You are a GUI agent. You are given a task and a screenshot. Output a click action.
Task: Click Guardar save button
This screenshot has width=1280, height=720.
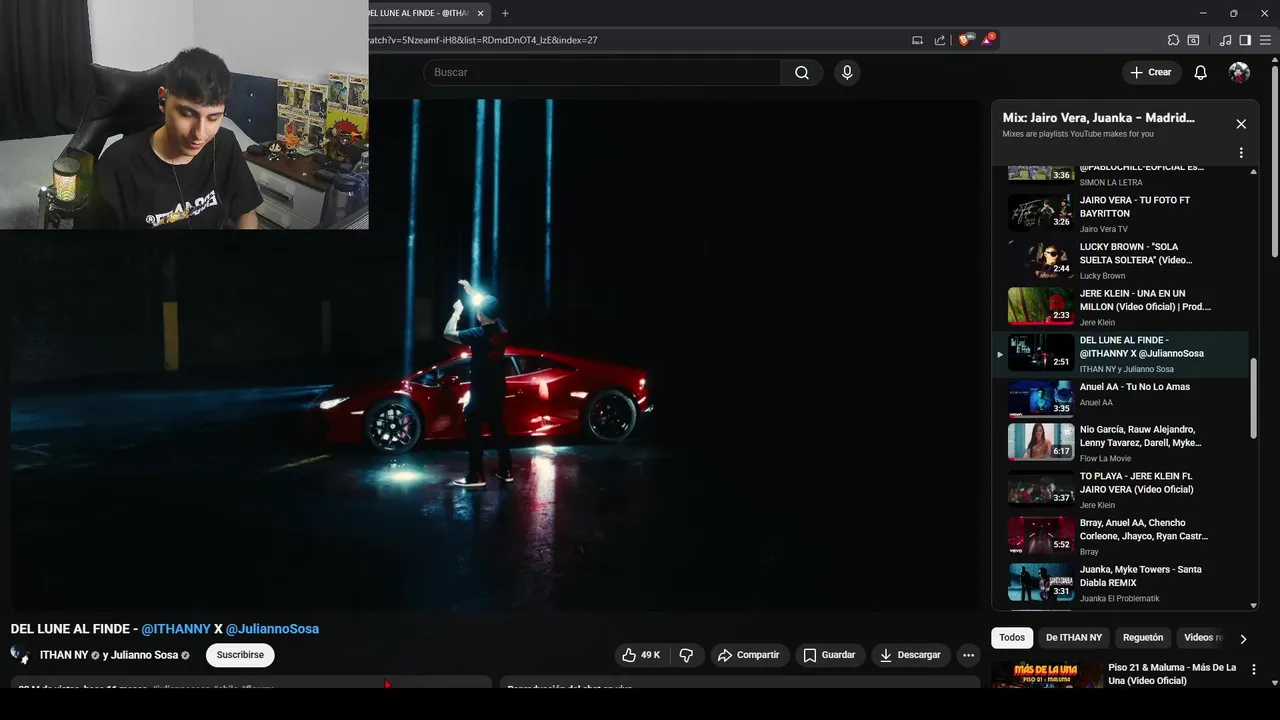(830, 655)
